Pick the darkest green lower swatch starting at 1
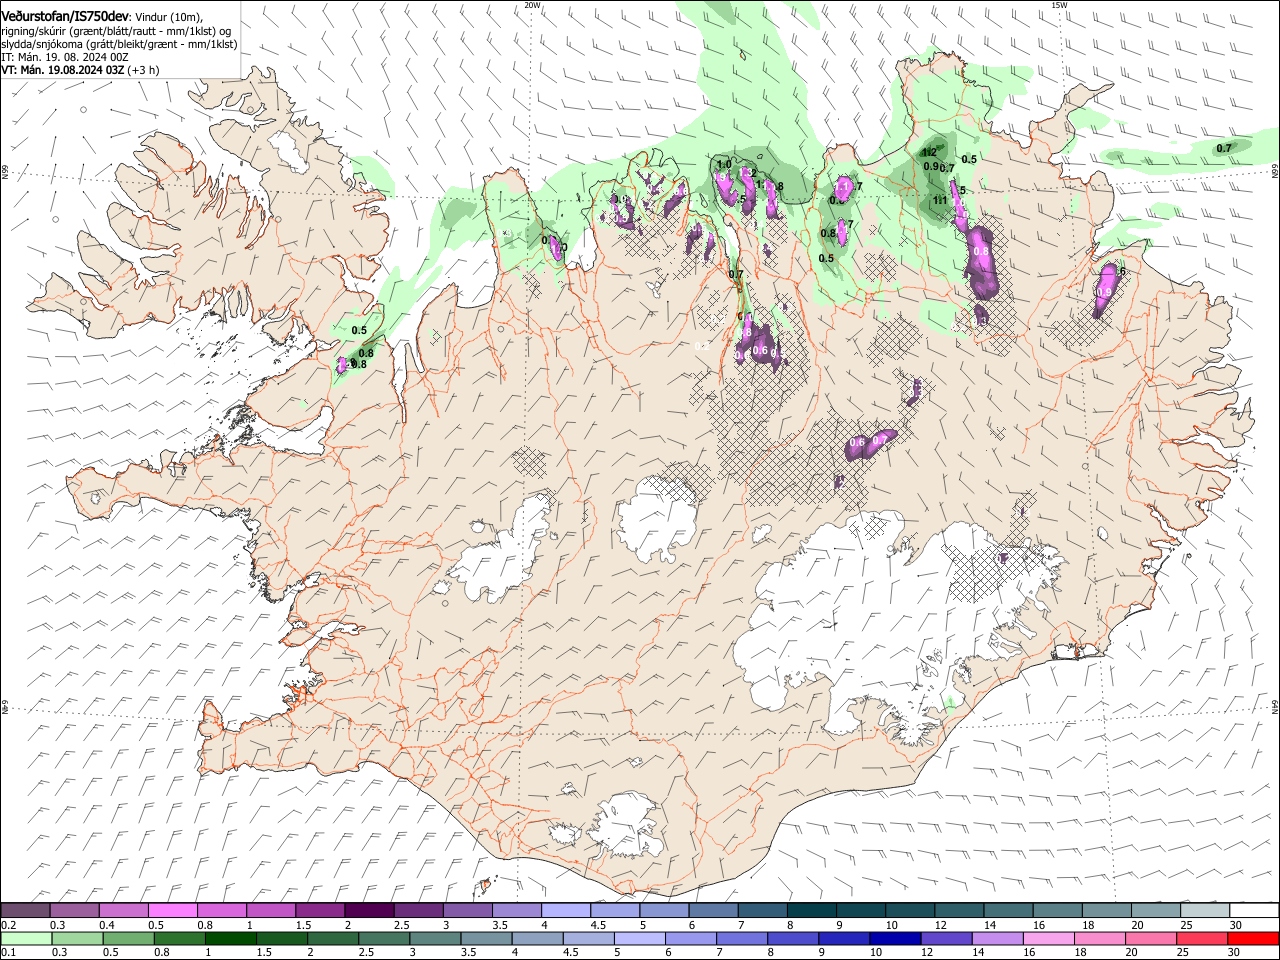The image size is (1280, 960). 230,938
